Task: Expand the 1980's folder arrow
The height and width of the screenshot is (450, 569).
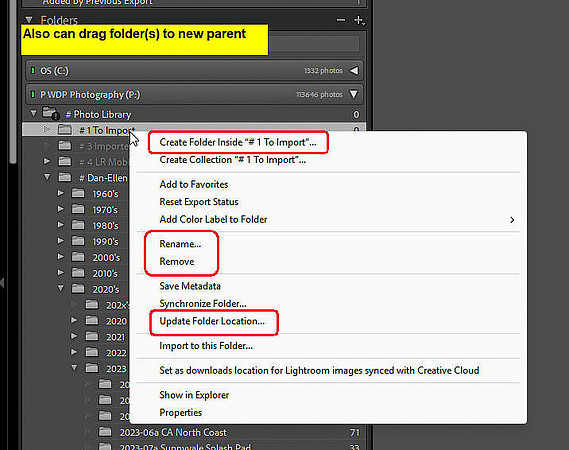Action: click(61, 225)
